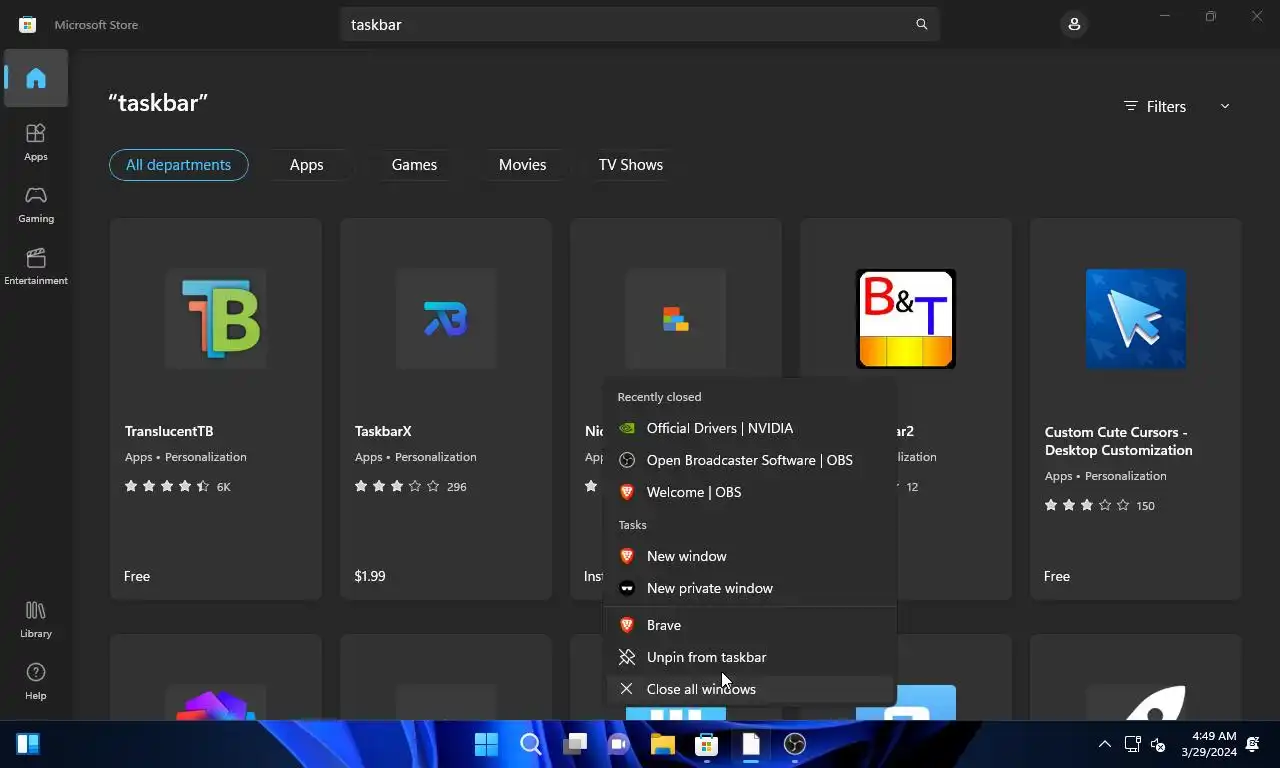This screenshot has width=1280, height=768.
Task: Click the OBS Studio taskbar icon
Action: coord(795,744)
